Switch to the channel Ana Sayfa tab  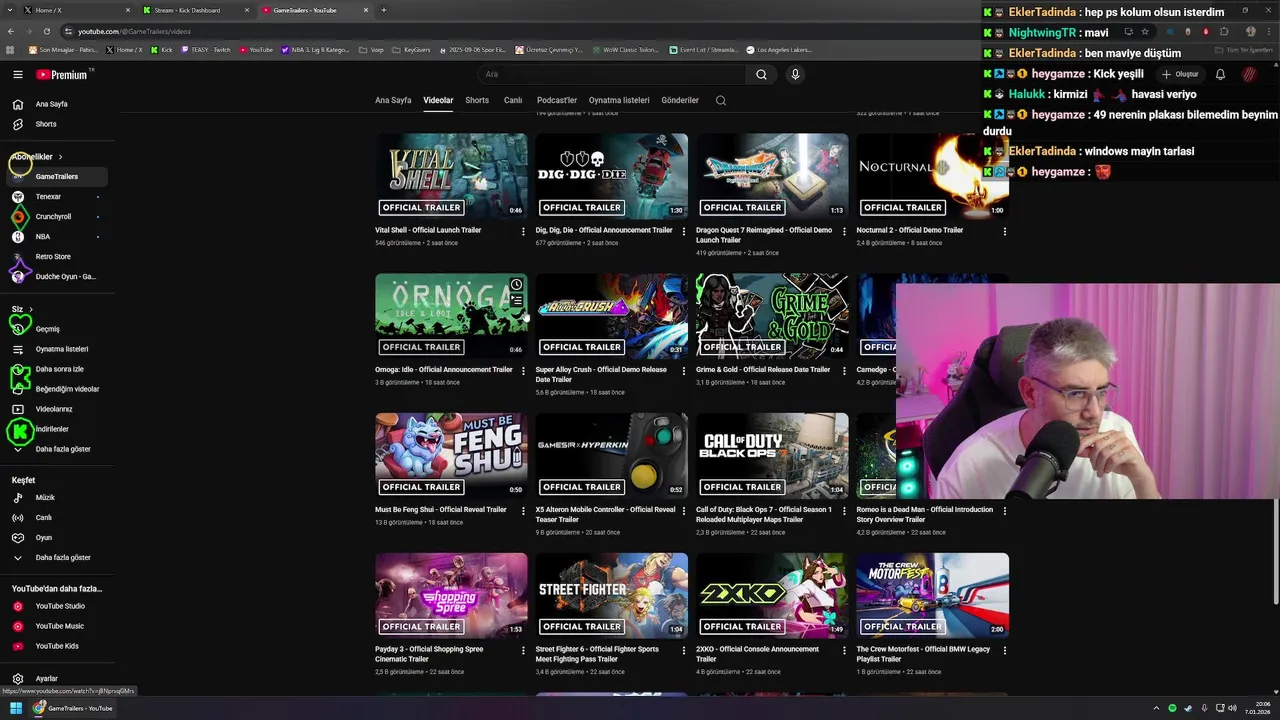click(x=393, y=100)
